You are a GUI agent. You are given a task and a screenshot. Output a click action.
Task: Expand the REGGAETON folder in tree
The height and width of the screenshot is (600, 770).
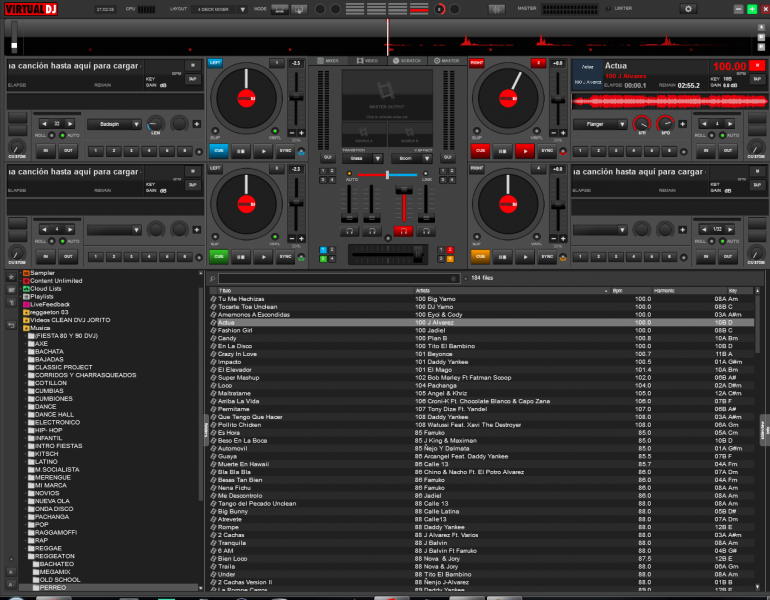tap(27, 556)
